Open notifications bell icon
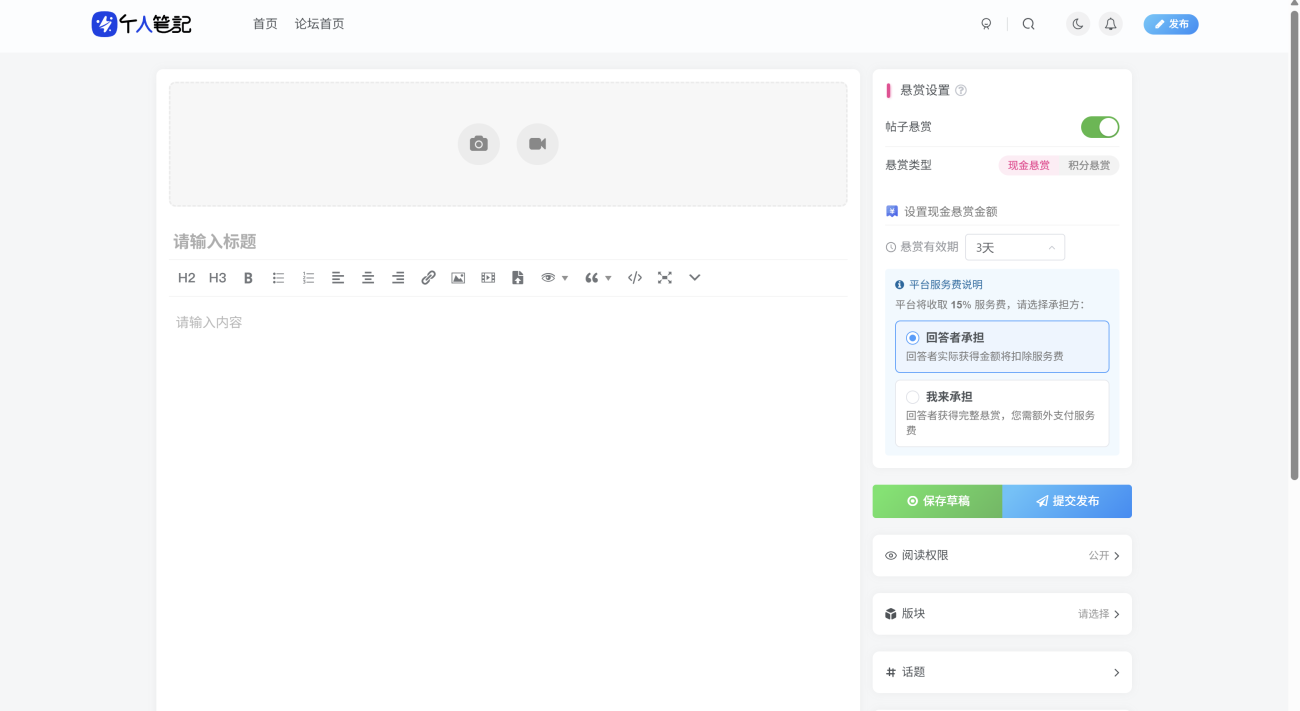 click(x=1110, y=24)
